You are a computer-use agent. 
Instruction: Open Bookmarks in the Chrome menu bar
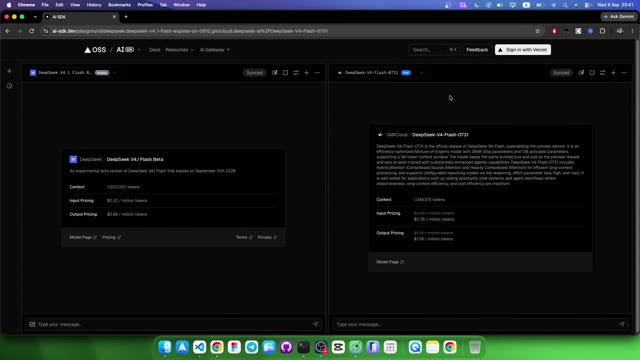119,5
